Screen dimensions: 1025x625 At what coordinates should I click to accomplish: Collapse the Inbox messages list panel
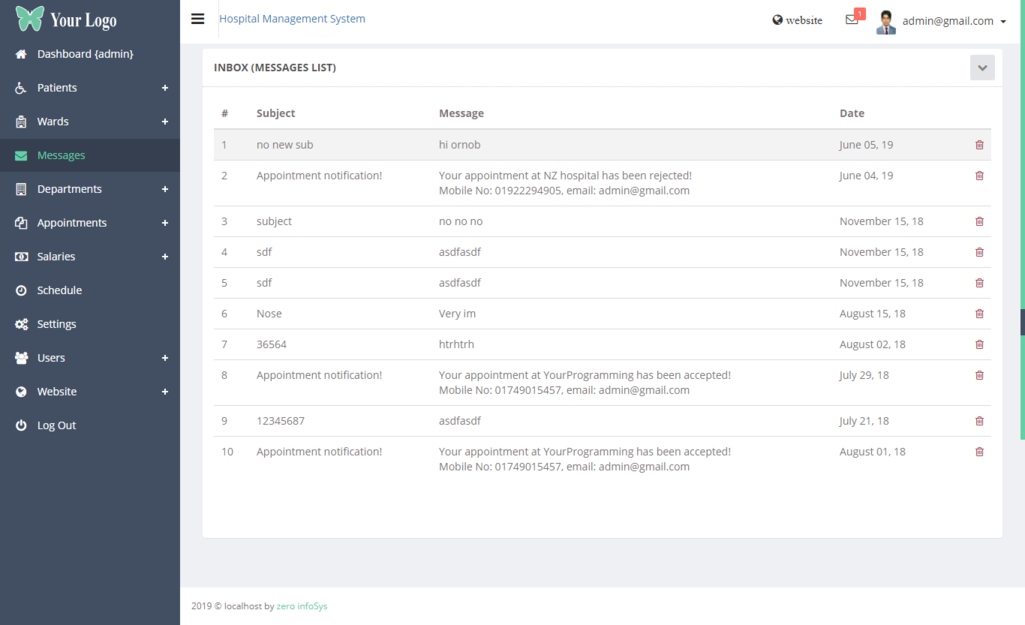click(x=982, y=68)
